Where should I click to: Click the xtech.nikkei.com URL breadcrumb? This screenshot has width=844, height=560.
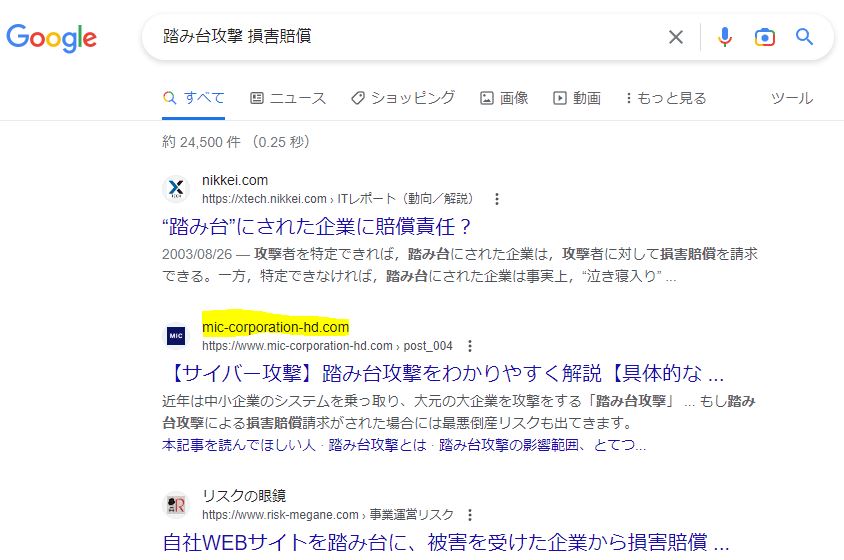click(x=337, y=199)
